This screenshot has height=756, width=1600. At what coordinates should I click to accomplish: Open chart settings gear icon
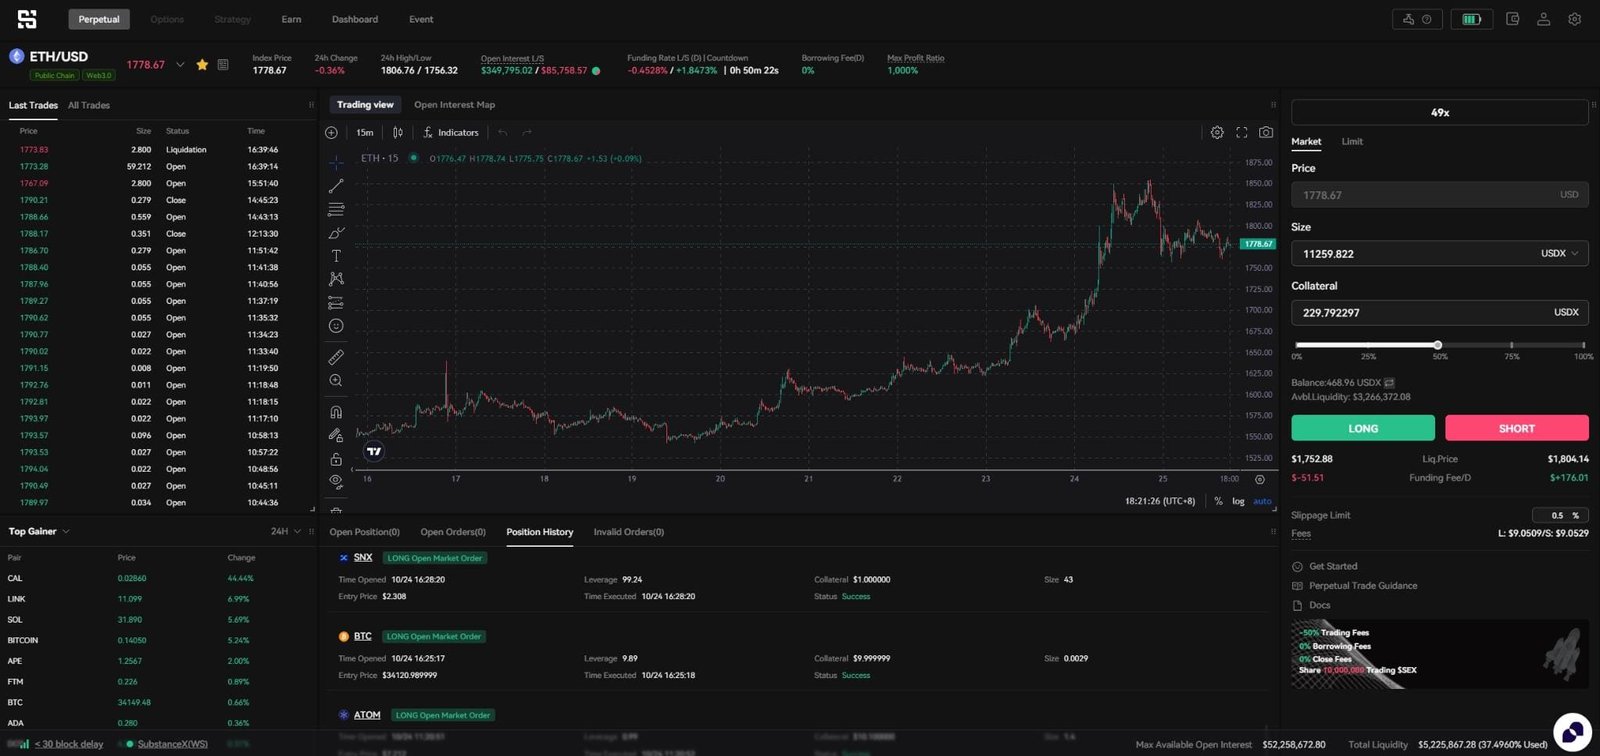point(1217,132)
